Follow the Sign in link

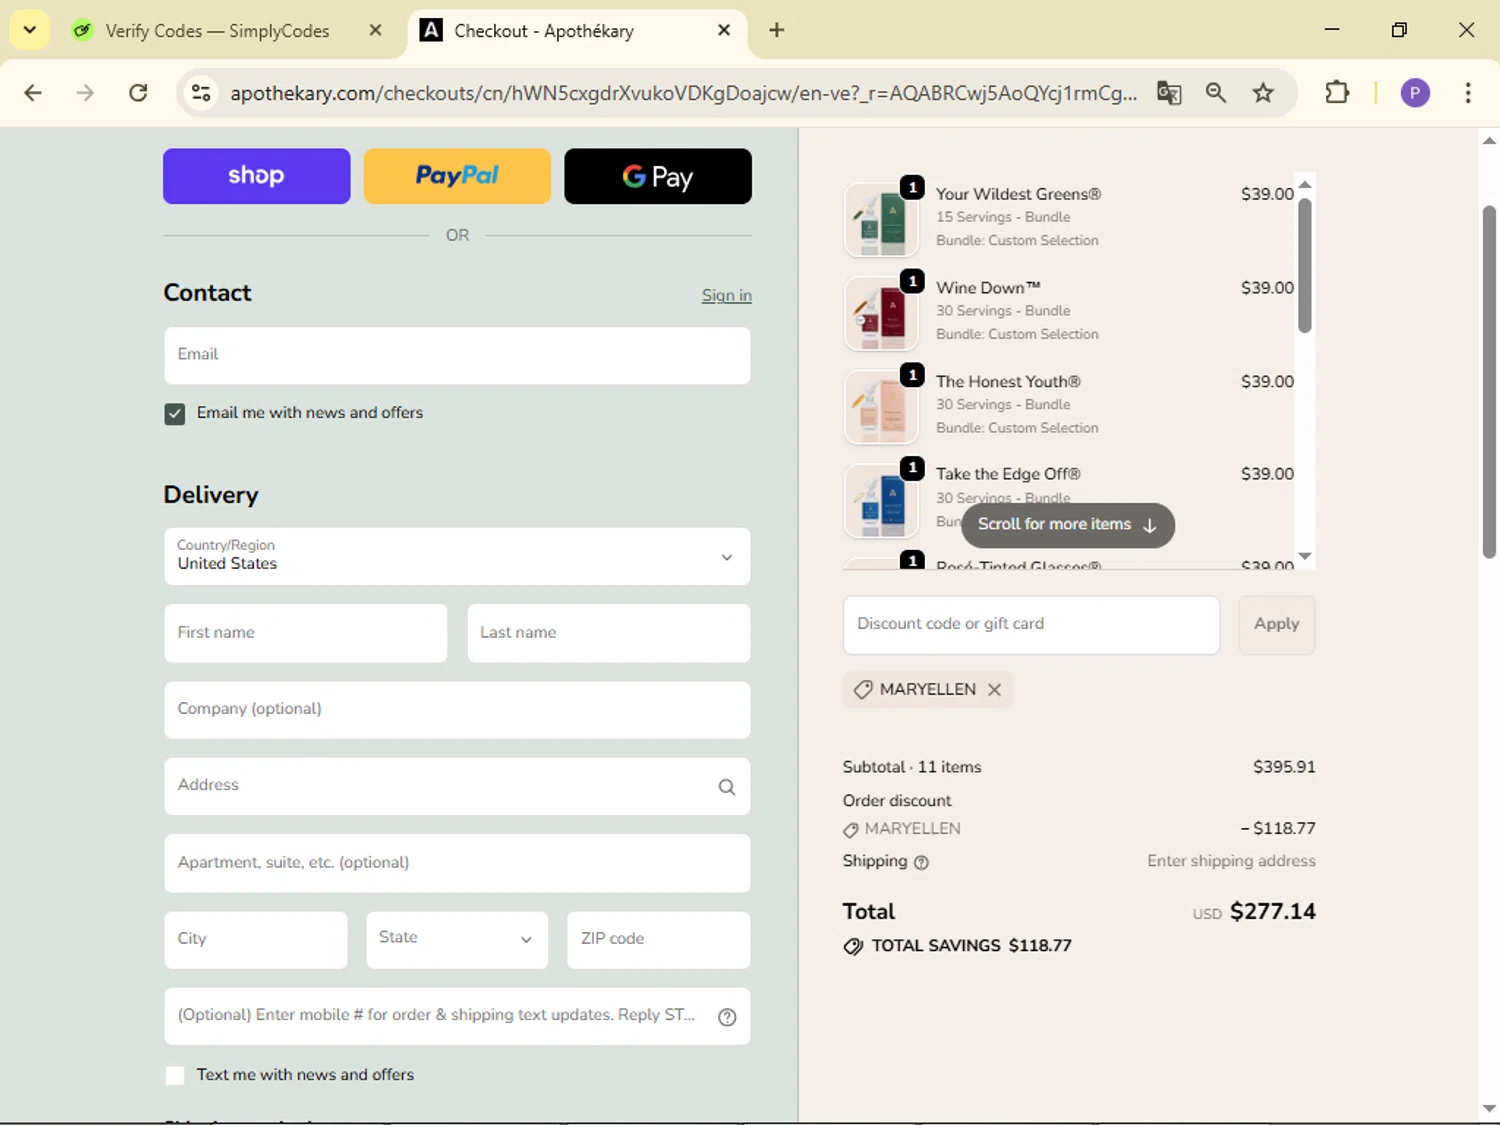tap(727, 295)
